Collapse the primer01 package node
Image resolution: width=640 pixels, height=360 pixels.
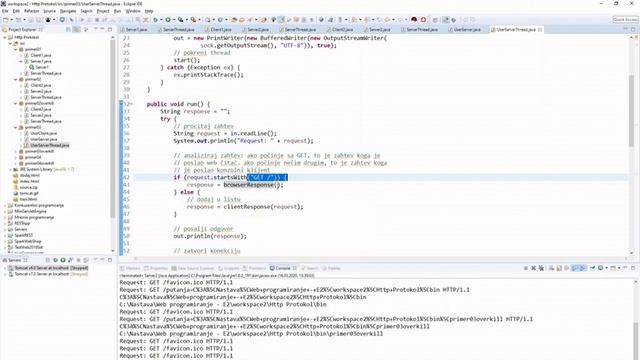16,49
